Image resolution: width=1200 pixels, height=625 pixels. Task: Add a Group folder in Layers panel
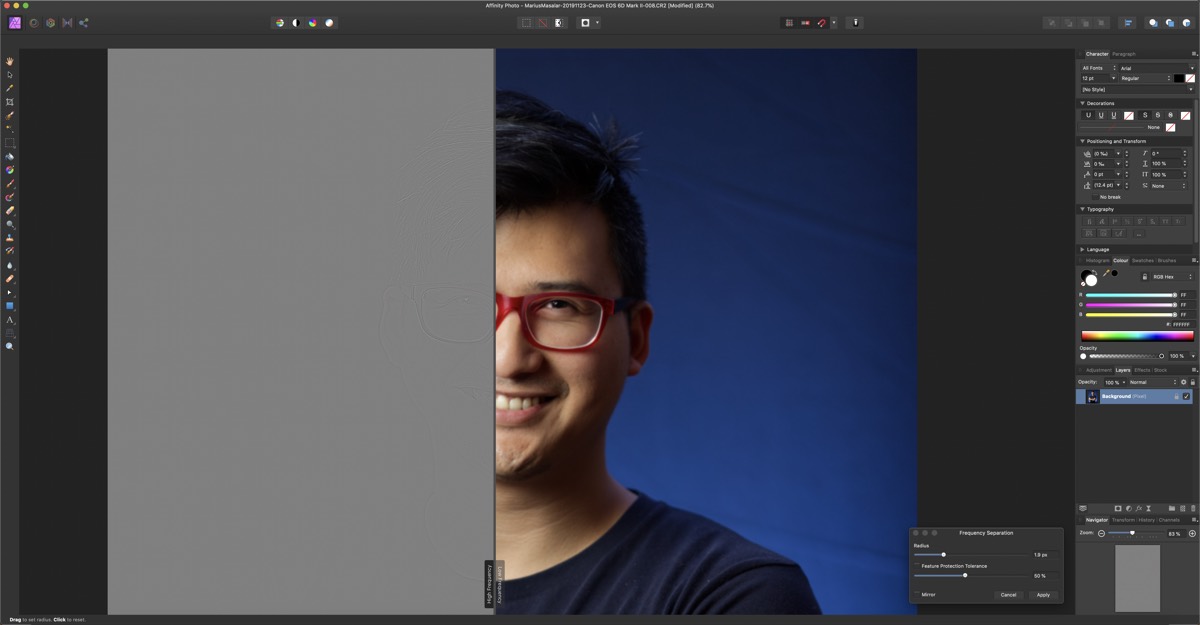point(1171,508)
